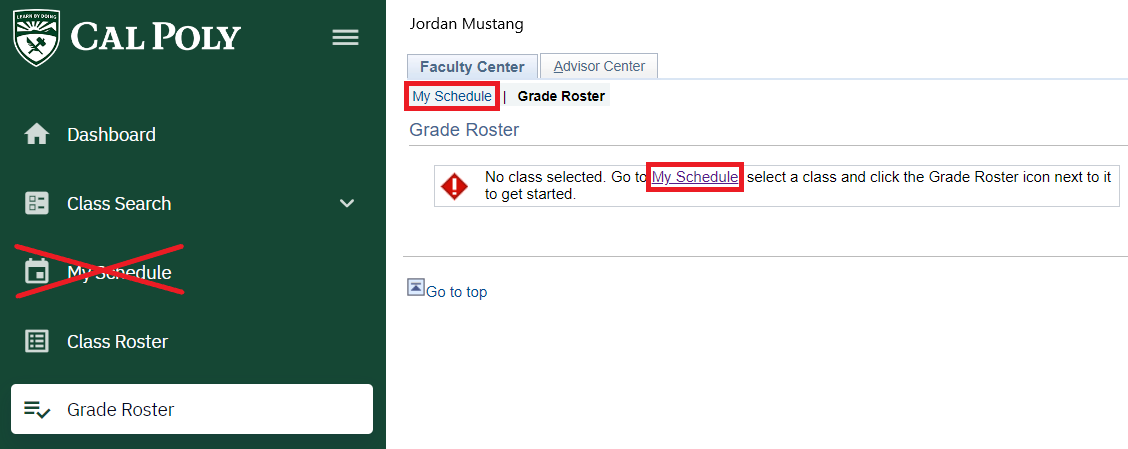Toggle the hamburger menu icon

[345, 37]
